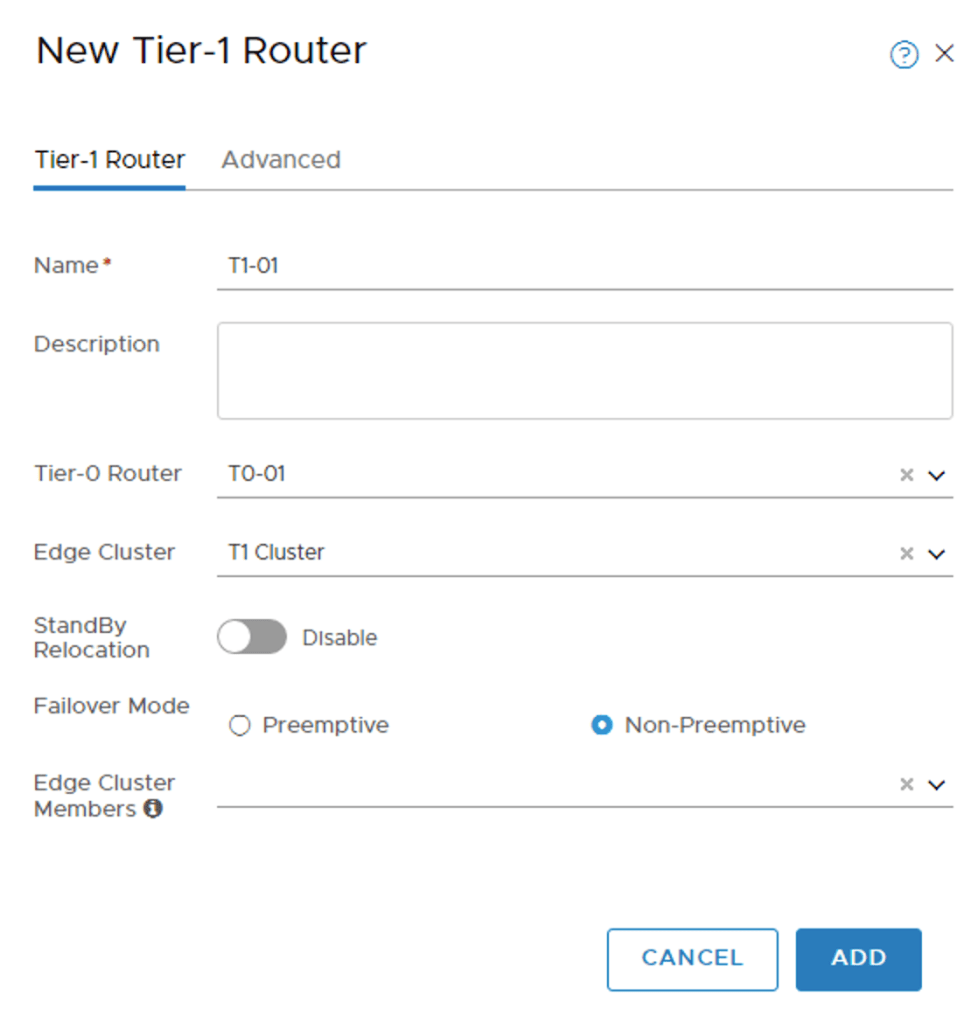
Task: Click the T1 Cluster Edge Cluster value
Action: coord(277,553)
